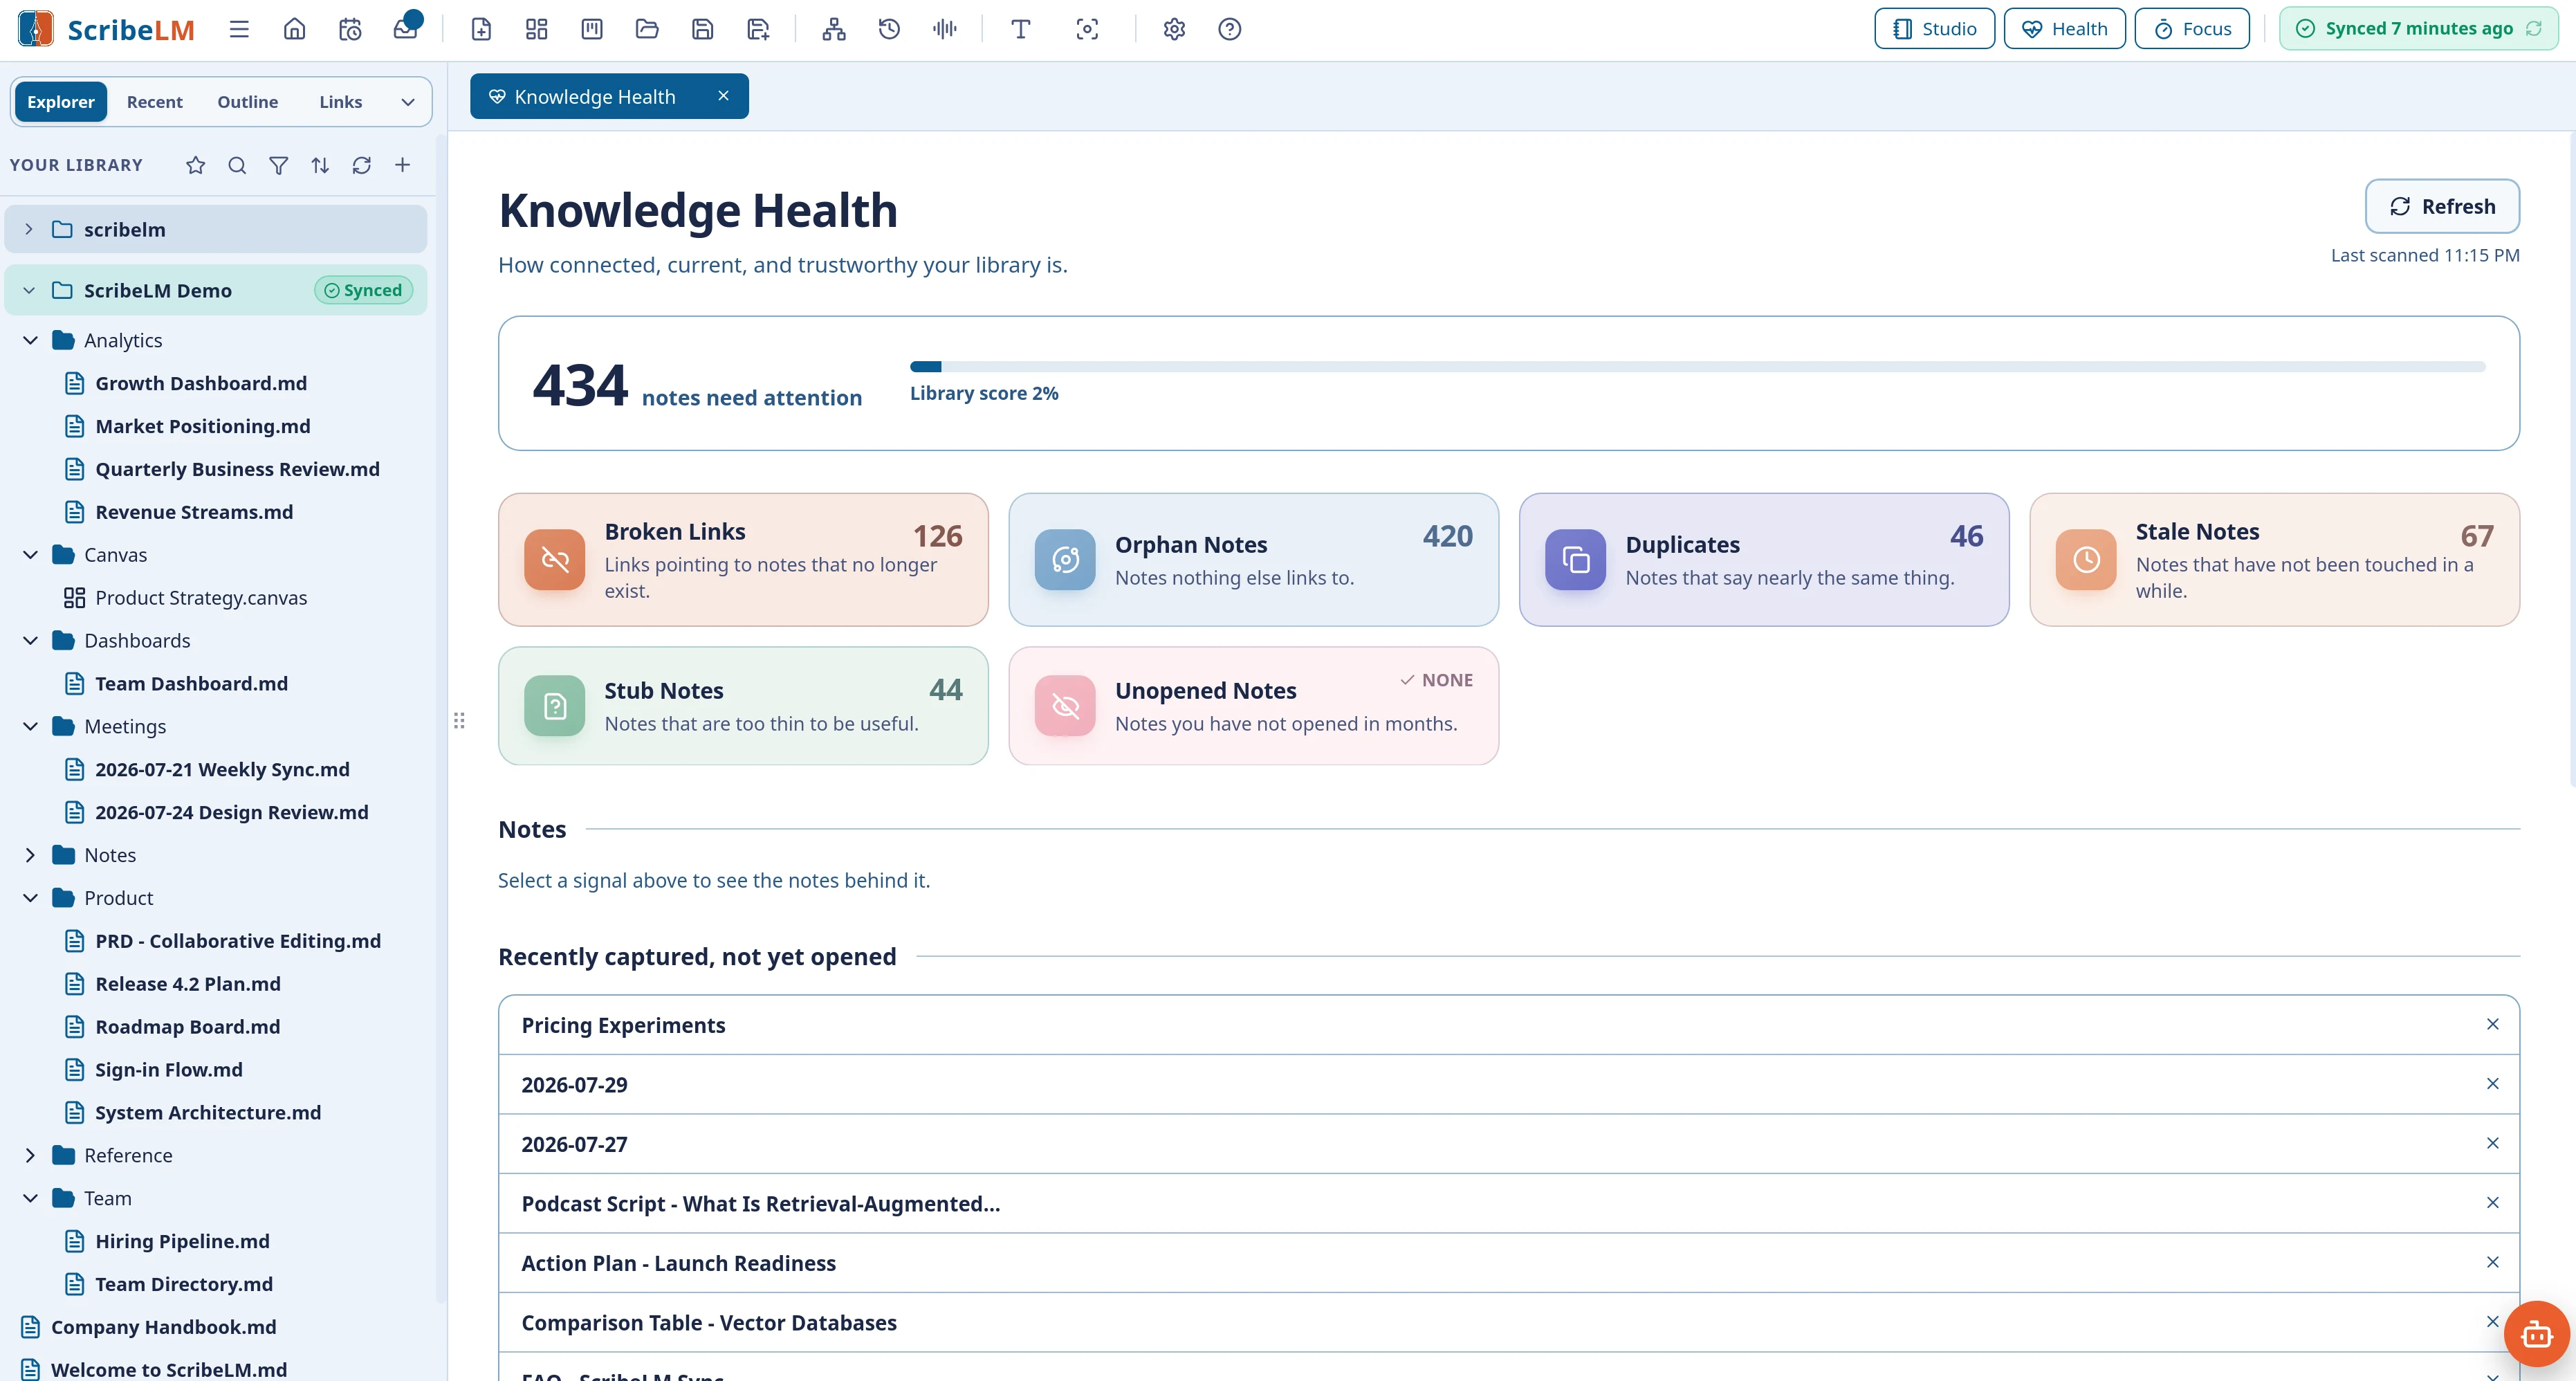
Task: Open the daily note calendar-clock icon
Action: [x=350, y=29]
